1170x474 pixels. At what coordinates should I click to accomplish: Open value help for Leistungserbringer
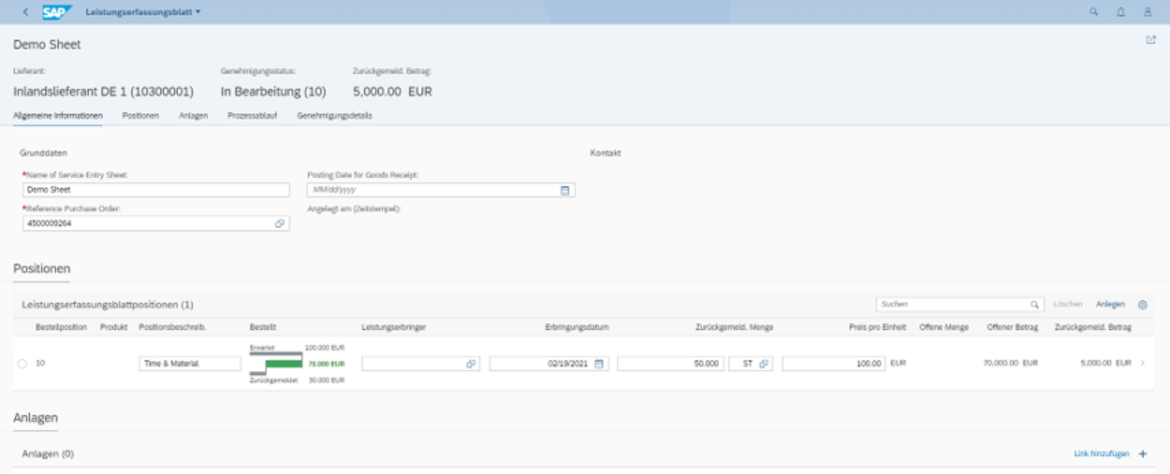point(471,364)
